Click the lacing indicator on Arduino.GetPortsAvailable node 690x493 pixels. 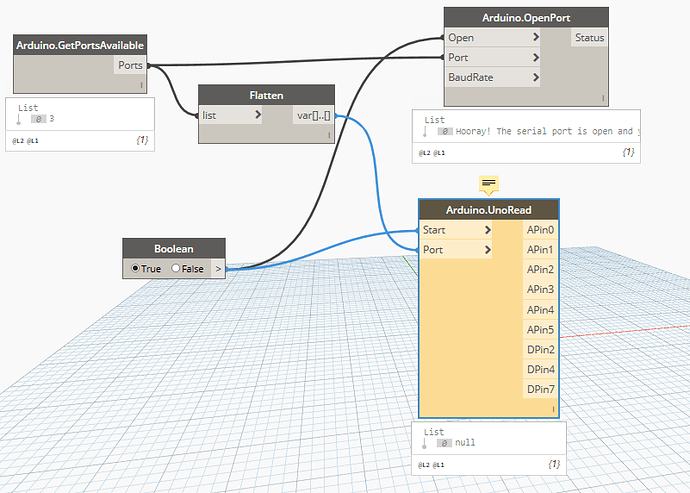(x=141, y=85)
